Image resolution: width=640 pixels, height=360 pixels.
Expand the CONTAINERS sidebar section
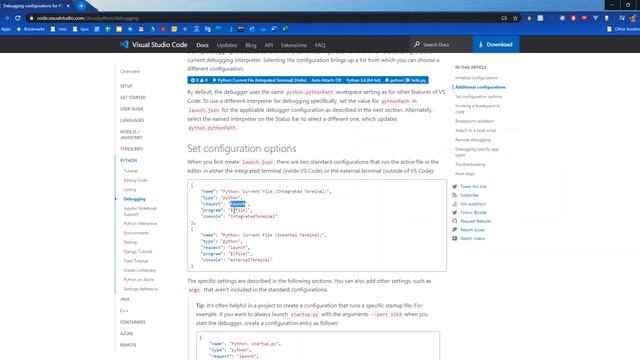133,322
